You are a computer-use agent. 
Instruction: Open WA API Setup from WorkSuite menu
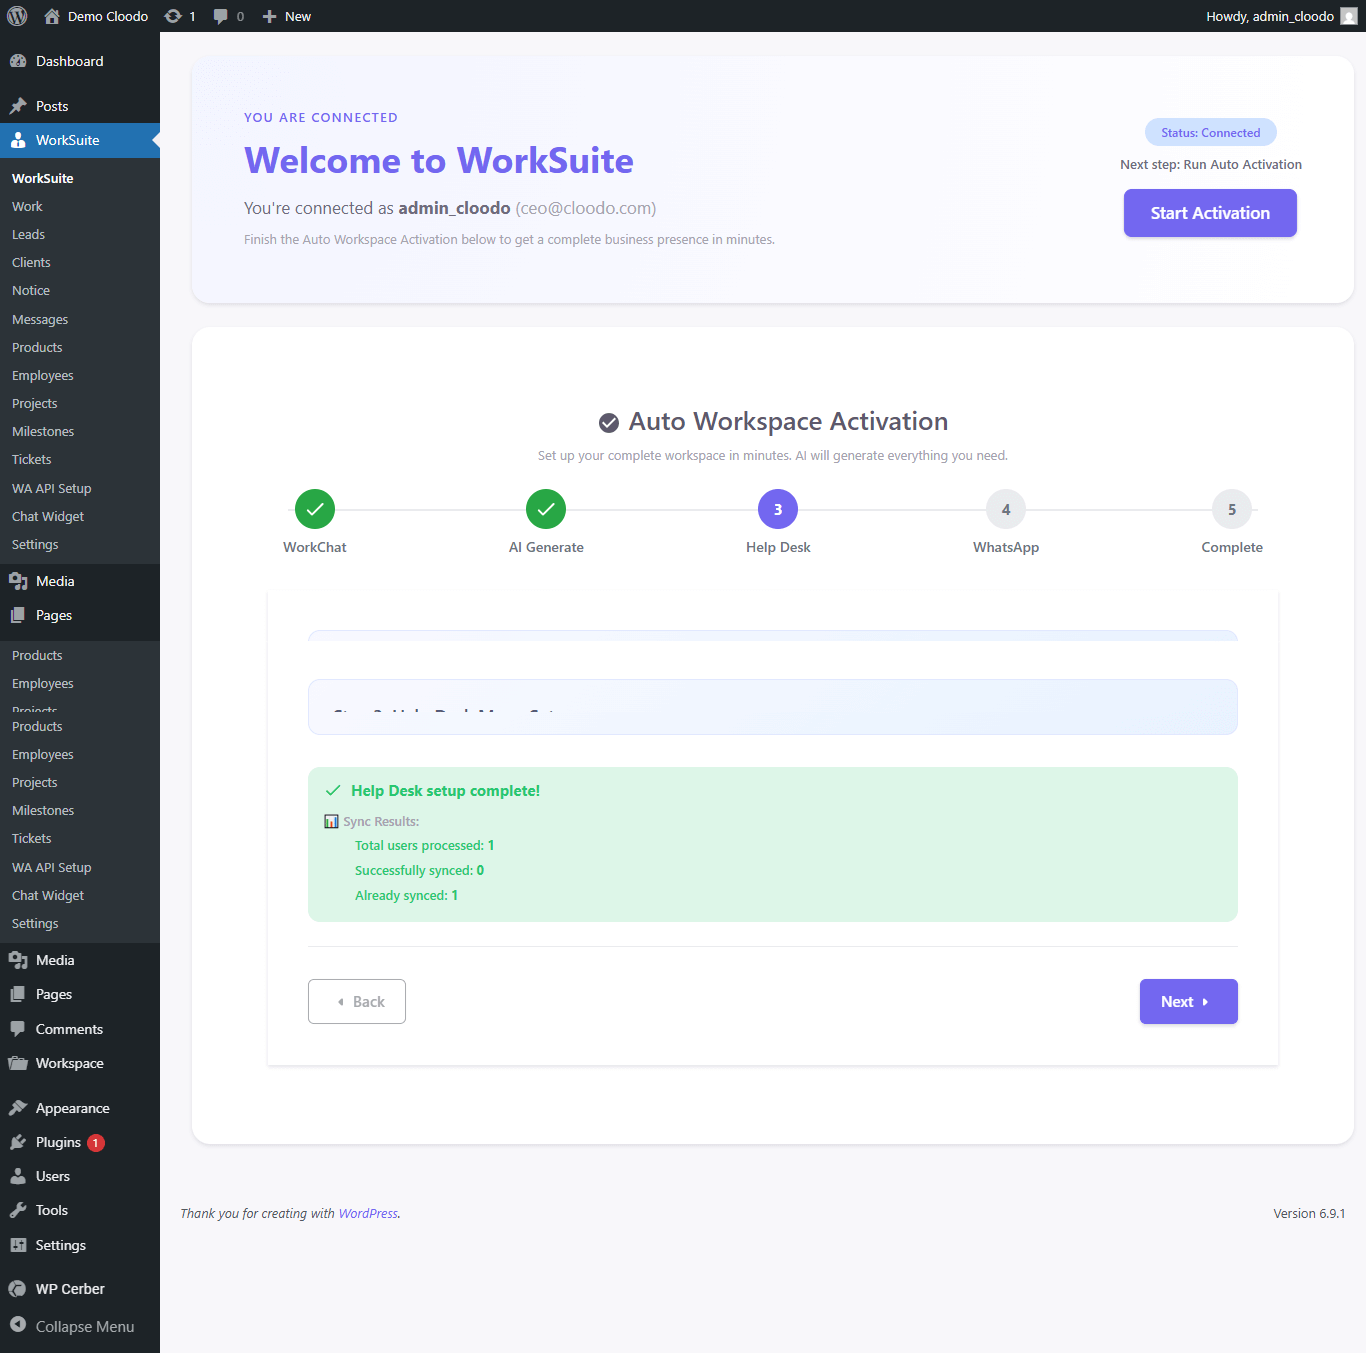point(51,487)
